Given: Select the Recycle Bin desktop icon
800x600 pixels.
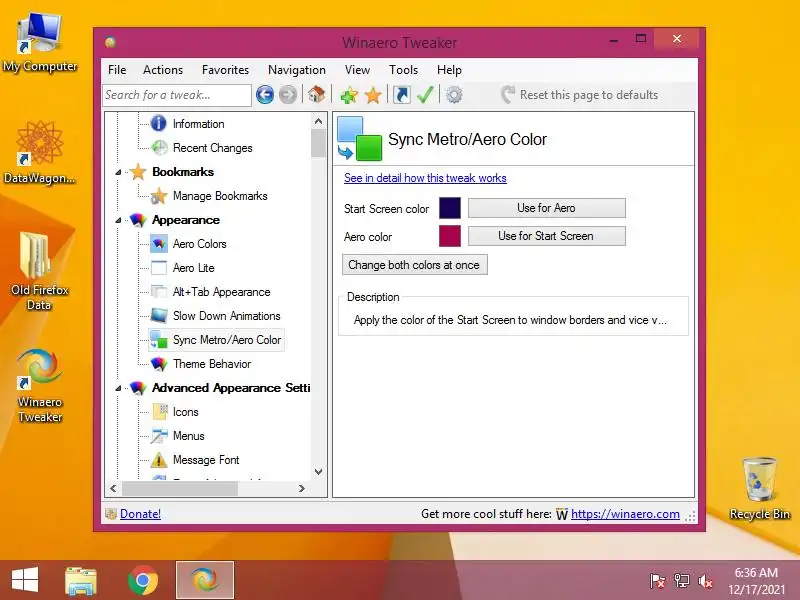Looking at the screenshot, I should point(760,488).
